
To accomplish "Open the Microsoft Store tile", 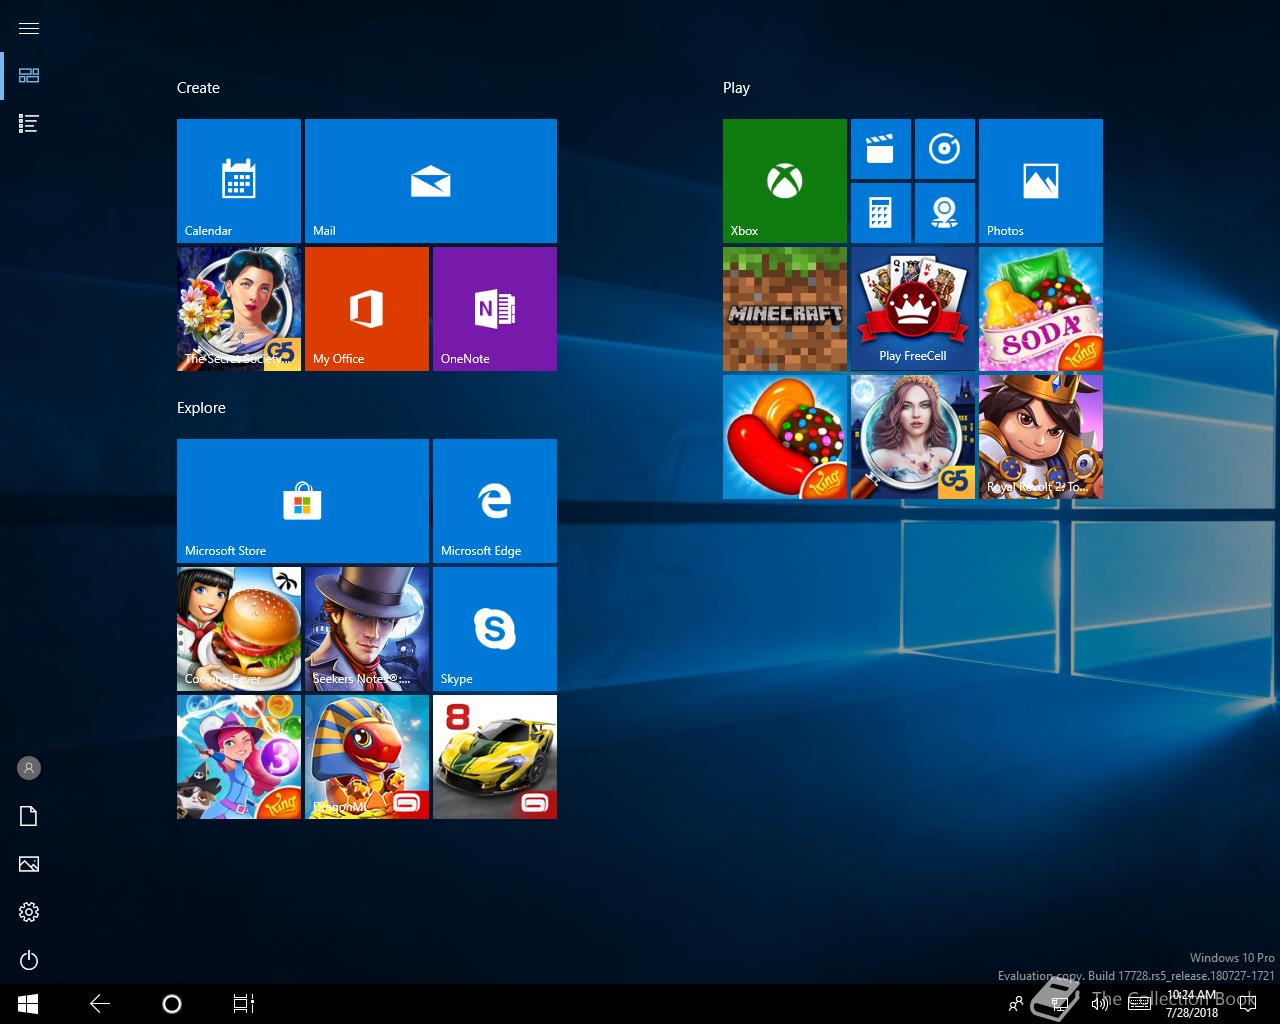I will click(303, 501).
